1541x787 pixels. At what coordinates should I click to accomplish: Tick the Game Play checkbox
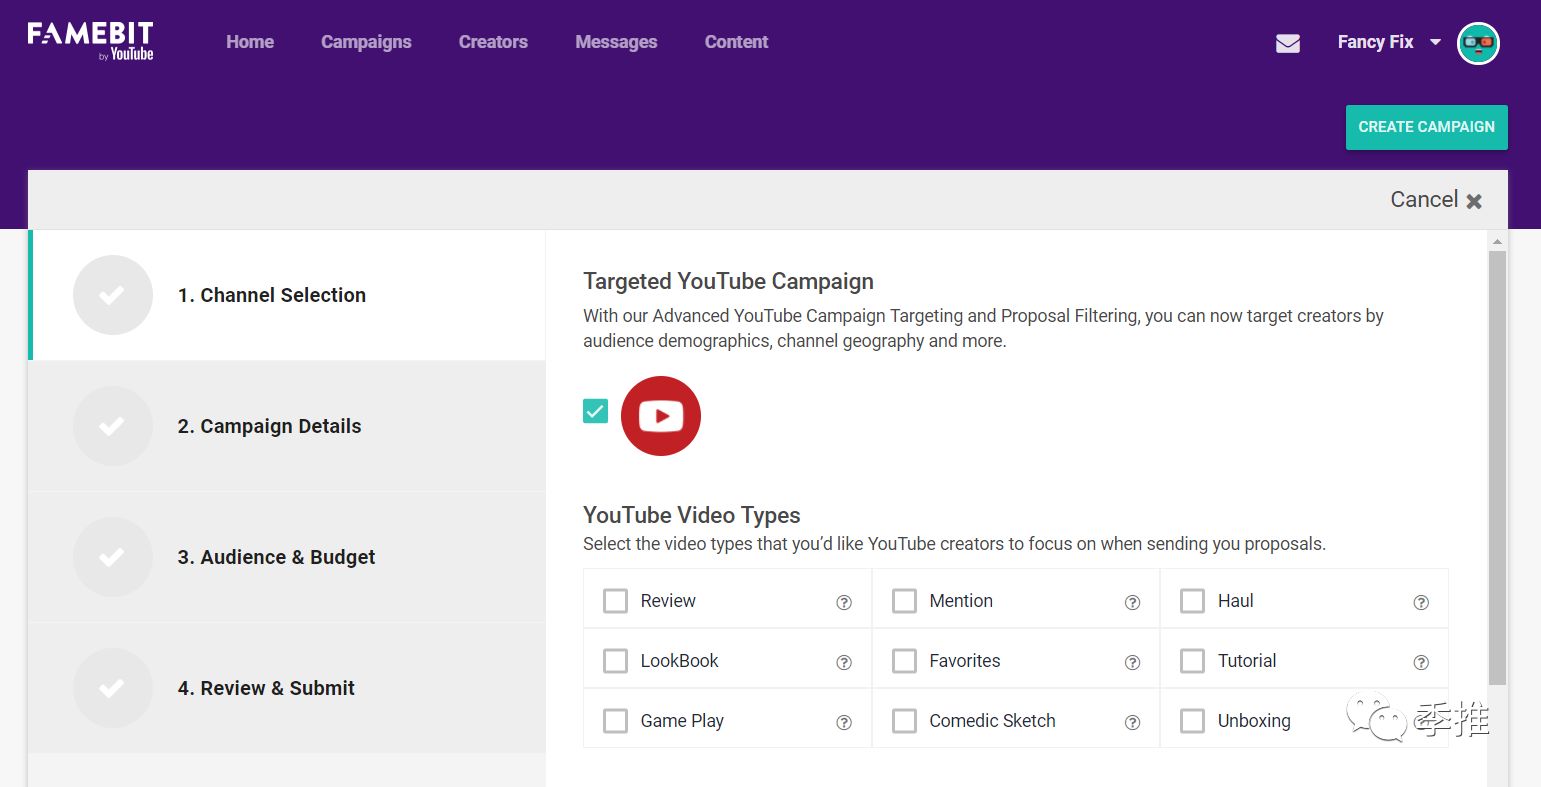[x=615, y=721]
